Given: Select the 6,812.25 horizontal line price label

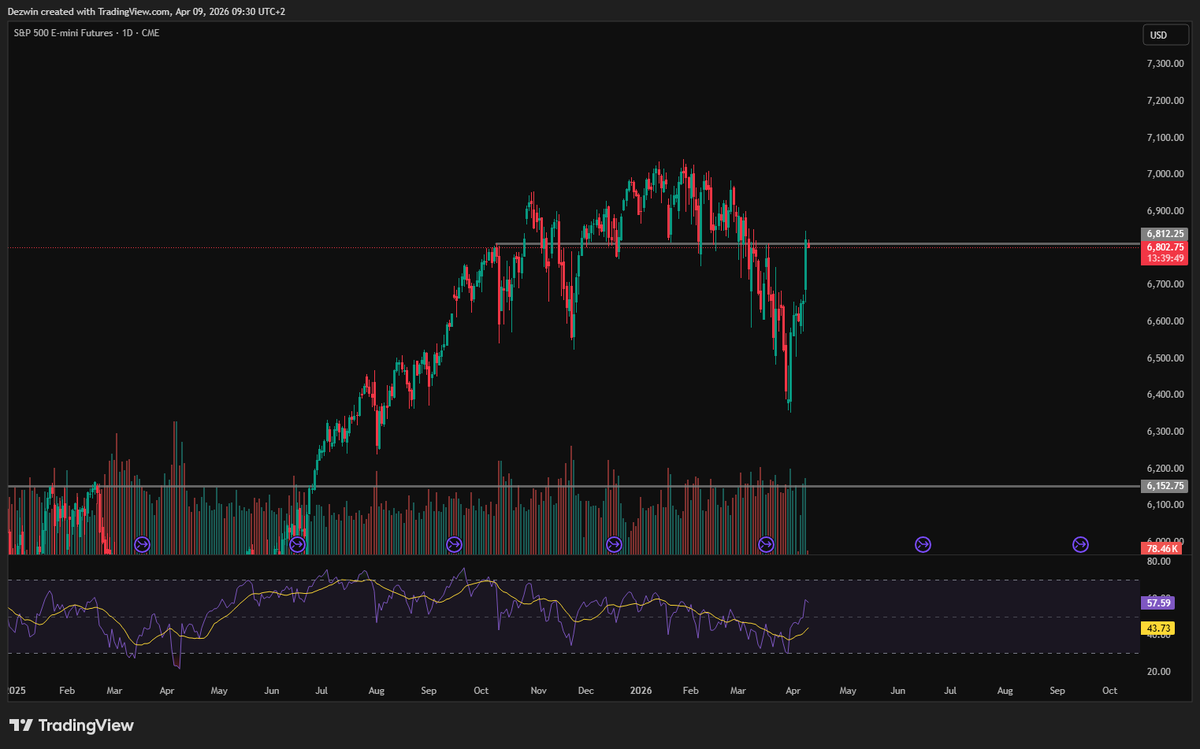Looking at the screenshot, I should point(1165,234).
